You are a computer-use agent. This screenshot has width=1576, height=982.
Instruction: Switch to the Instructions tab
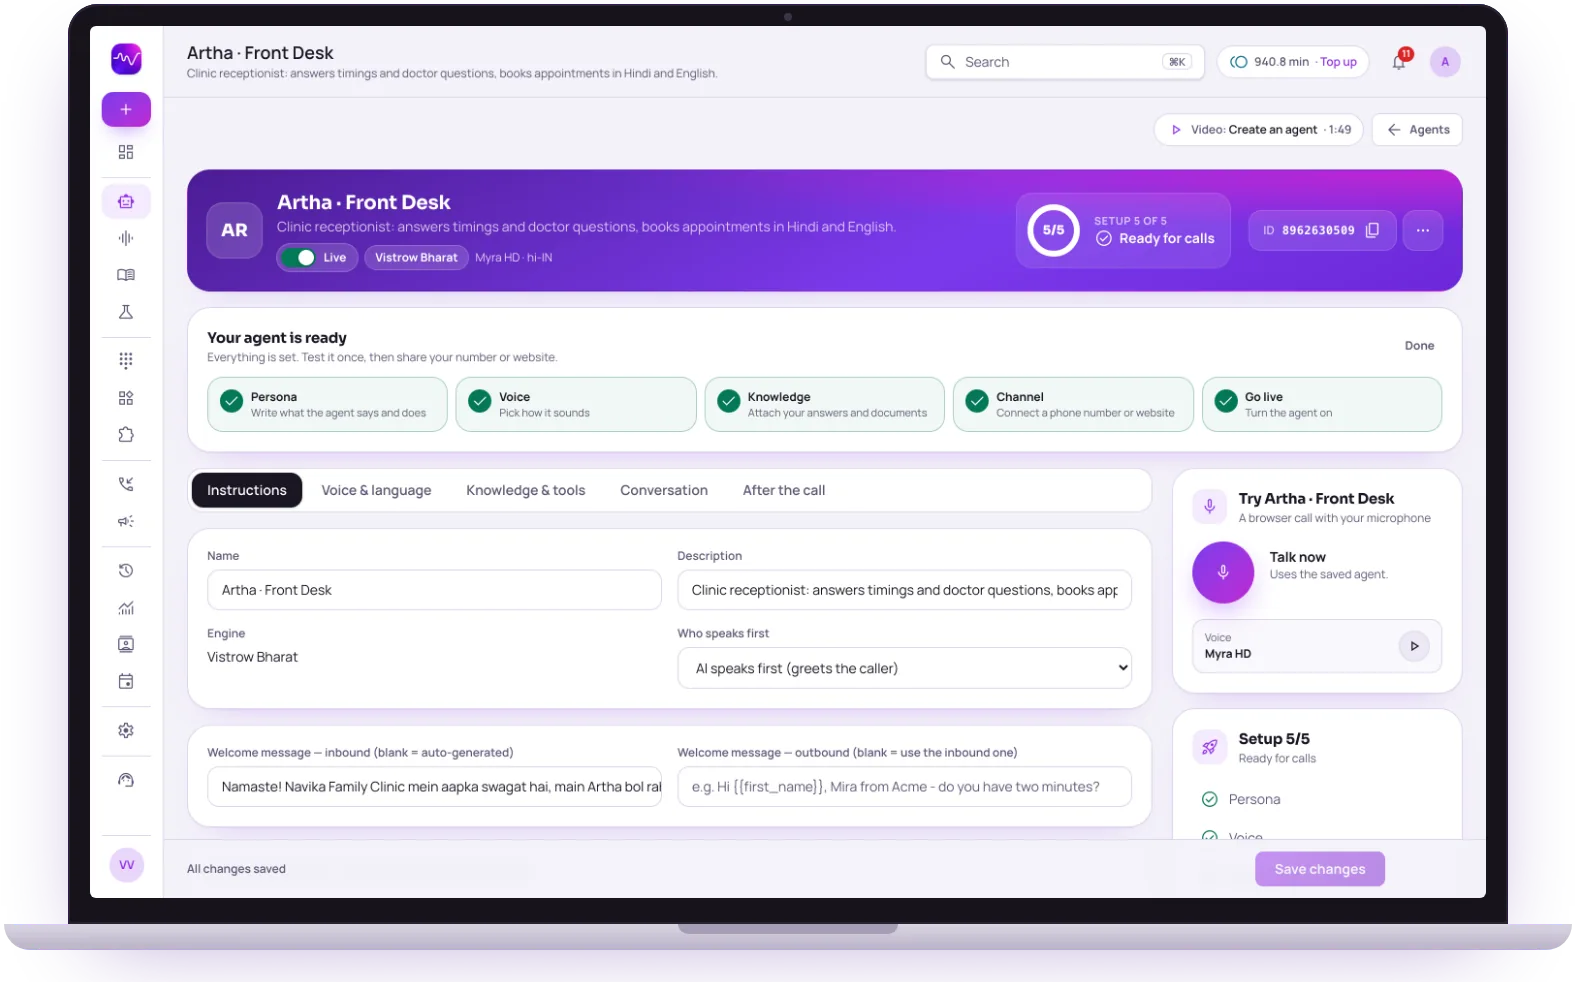247,490
